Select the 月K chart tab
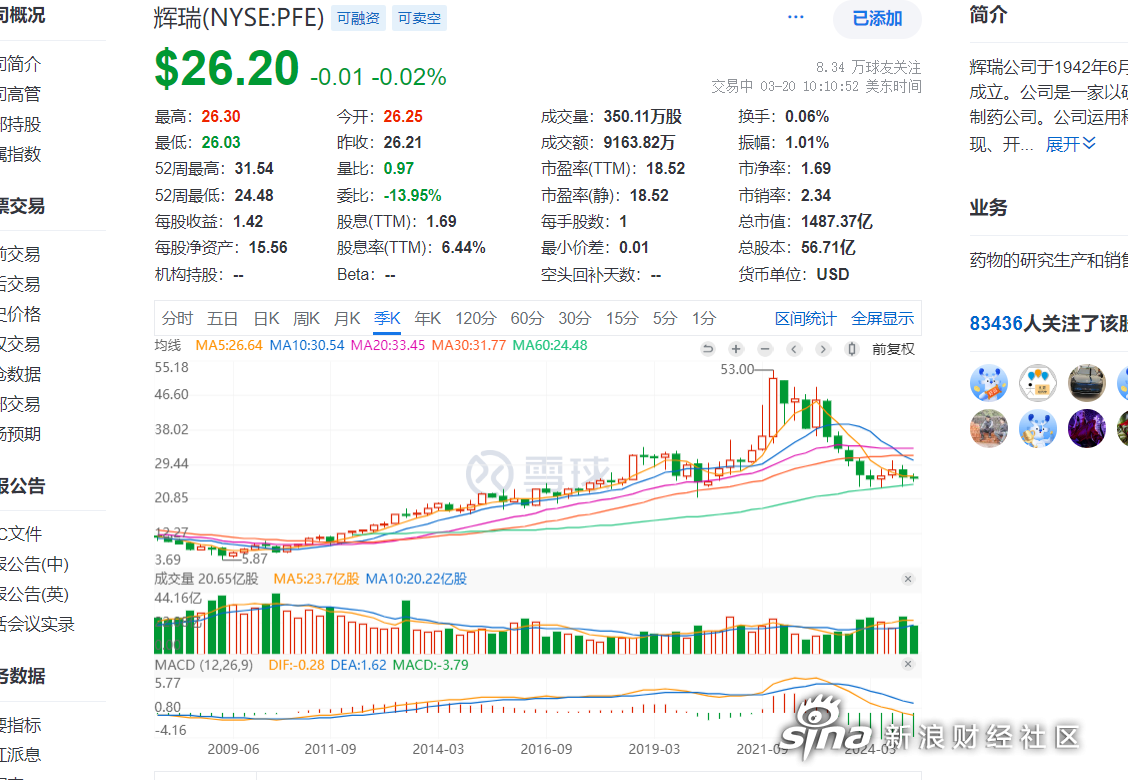This screenshot has height=780, width=1128. click(x=347, y=318)
